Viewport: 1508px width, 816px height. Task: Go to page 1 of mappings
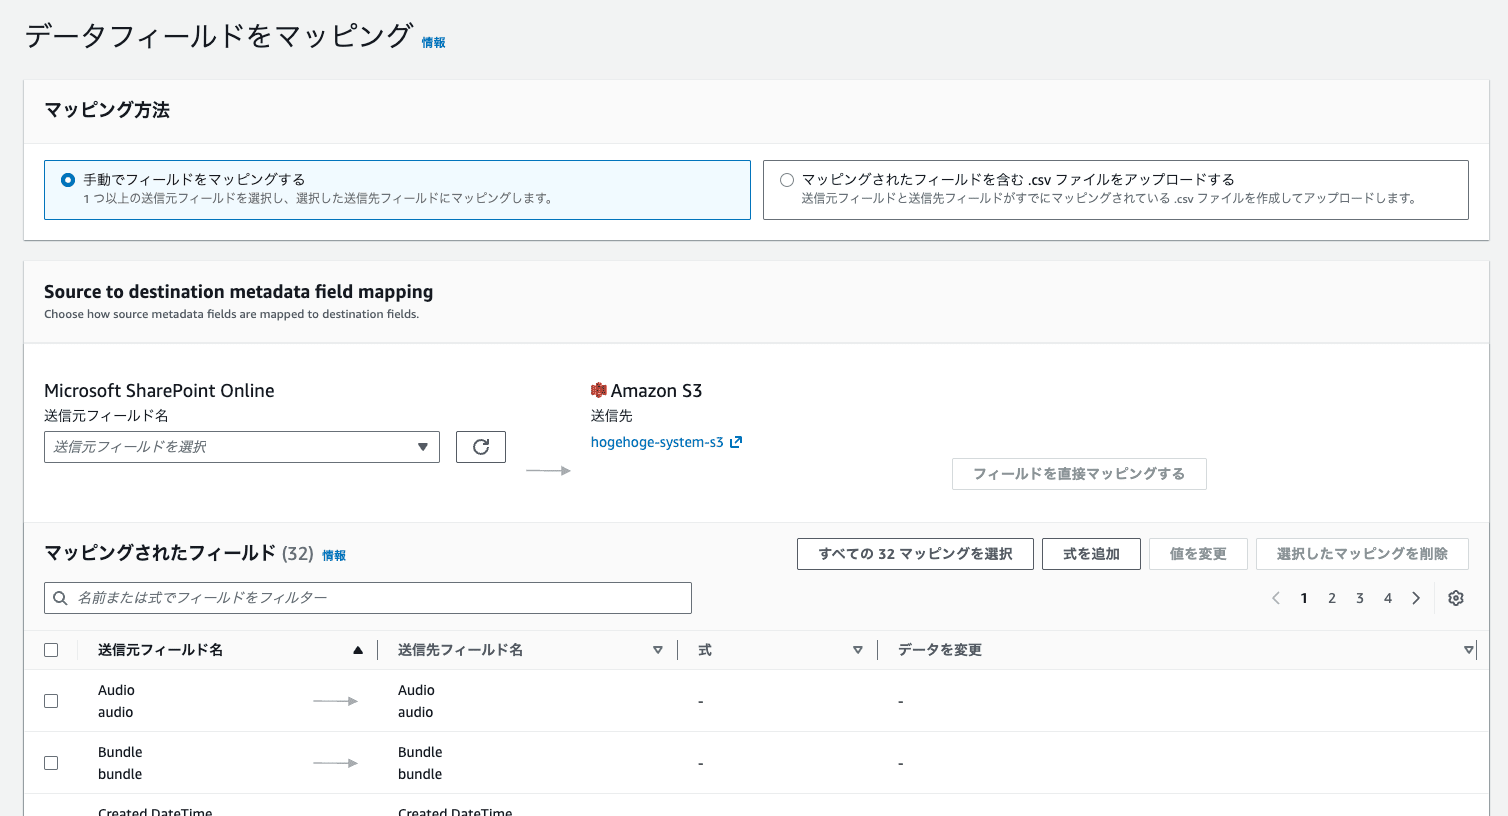tap(1304, 598)
